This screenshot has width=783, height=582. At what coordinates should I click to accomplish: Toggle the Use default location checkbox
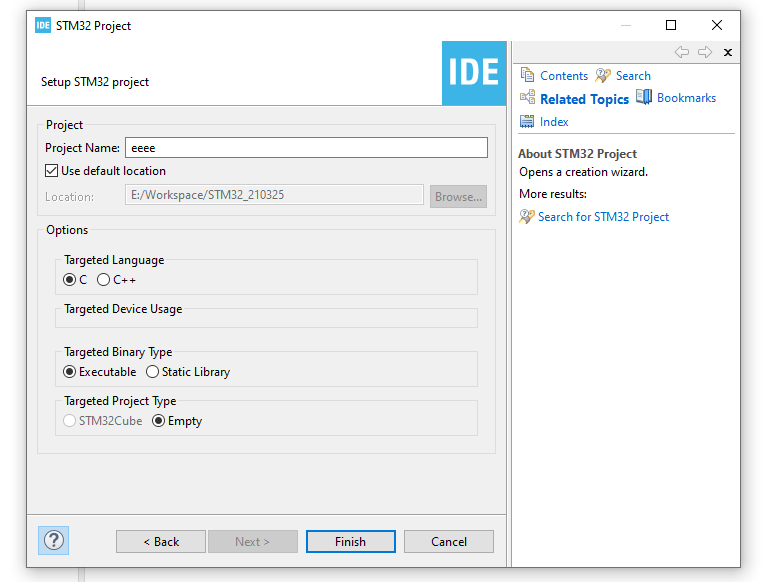pyautogui.click(x=51, y=171)
